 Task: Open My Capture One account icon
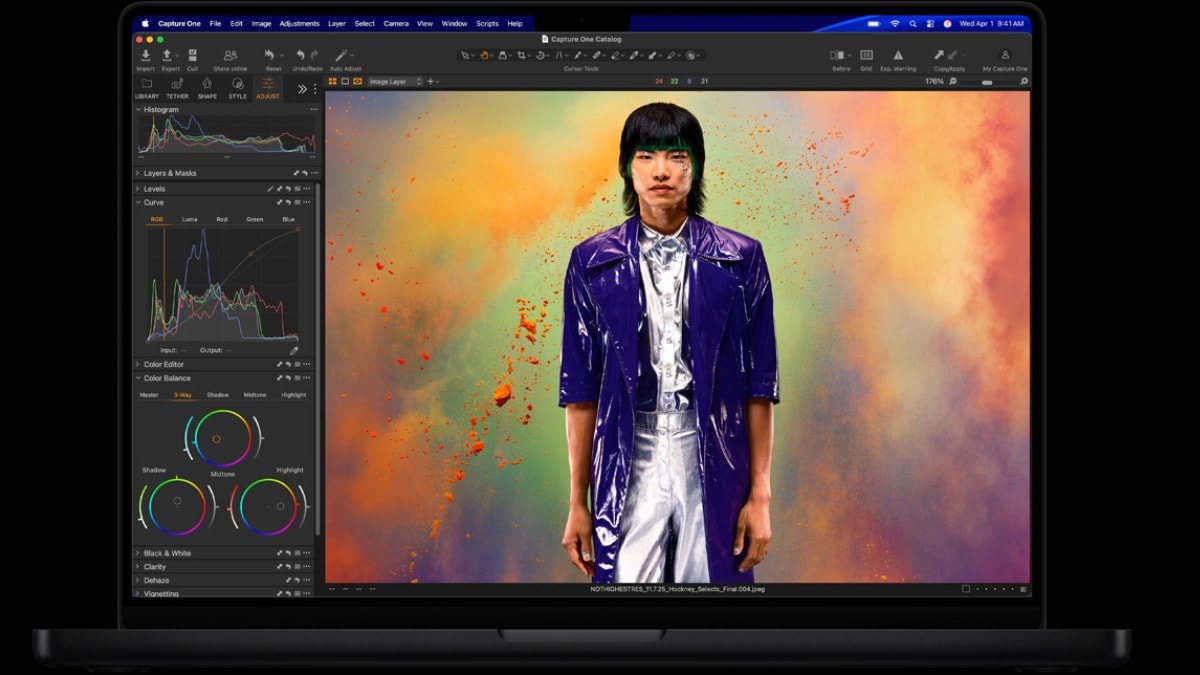click(1004, 55)
